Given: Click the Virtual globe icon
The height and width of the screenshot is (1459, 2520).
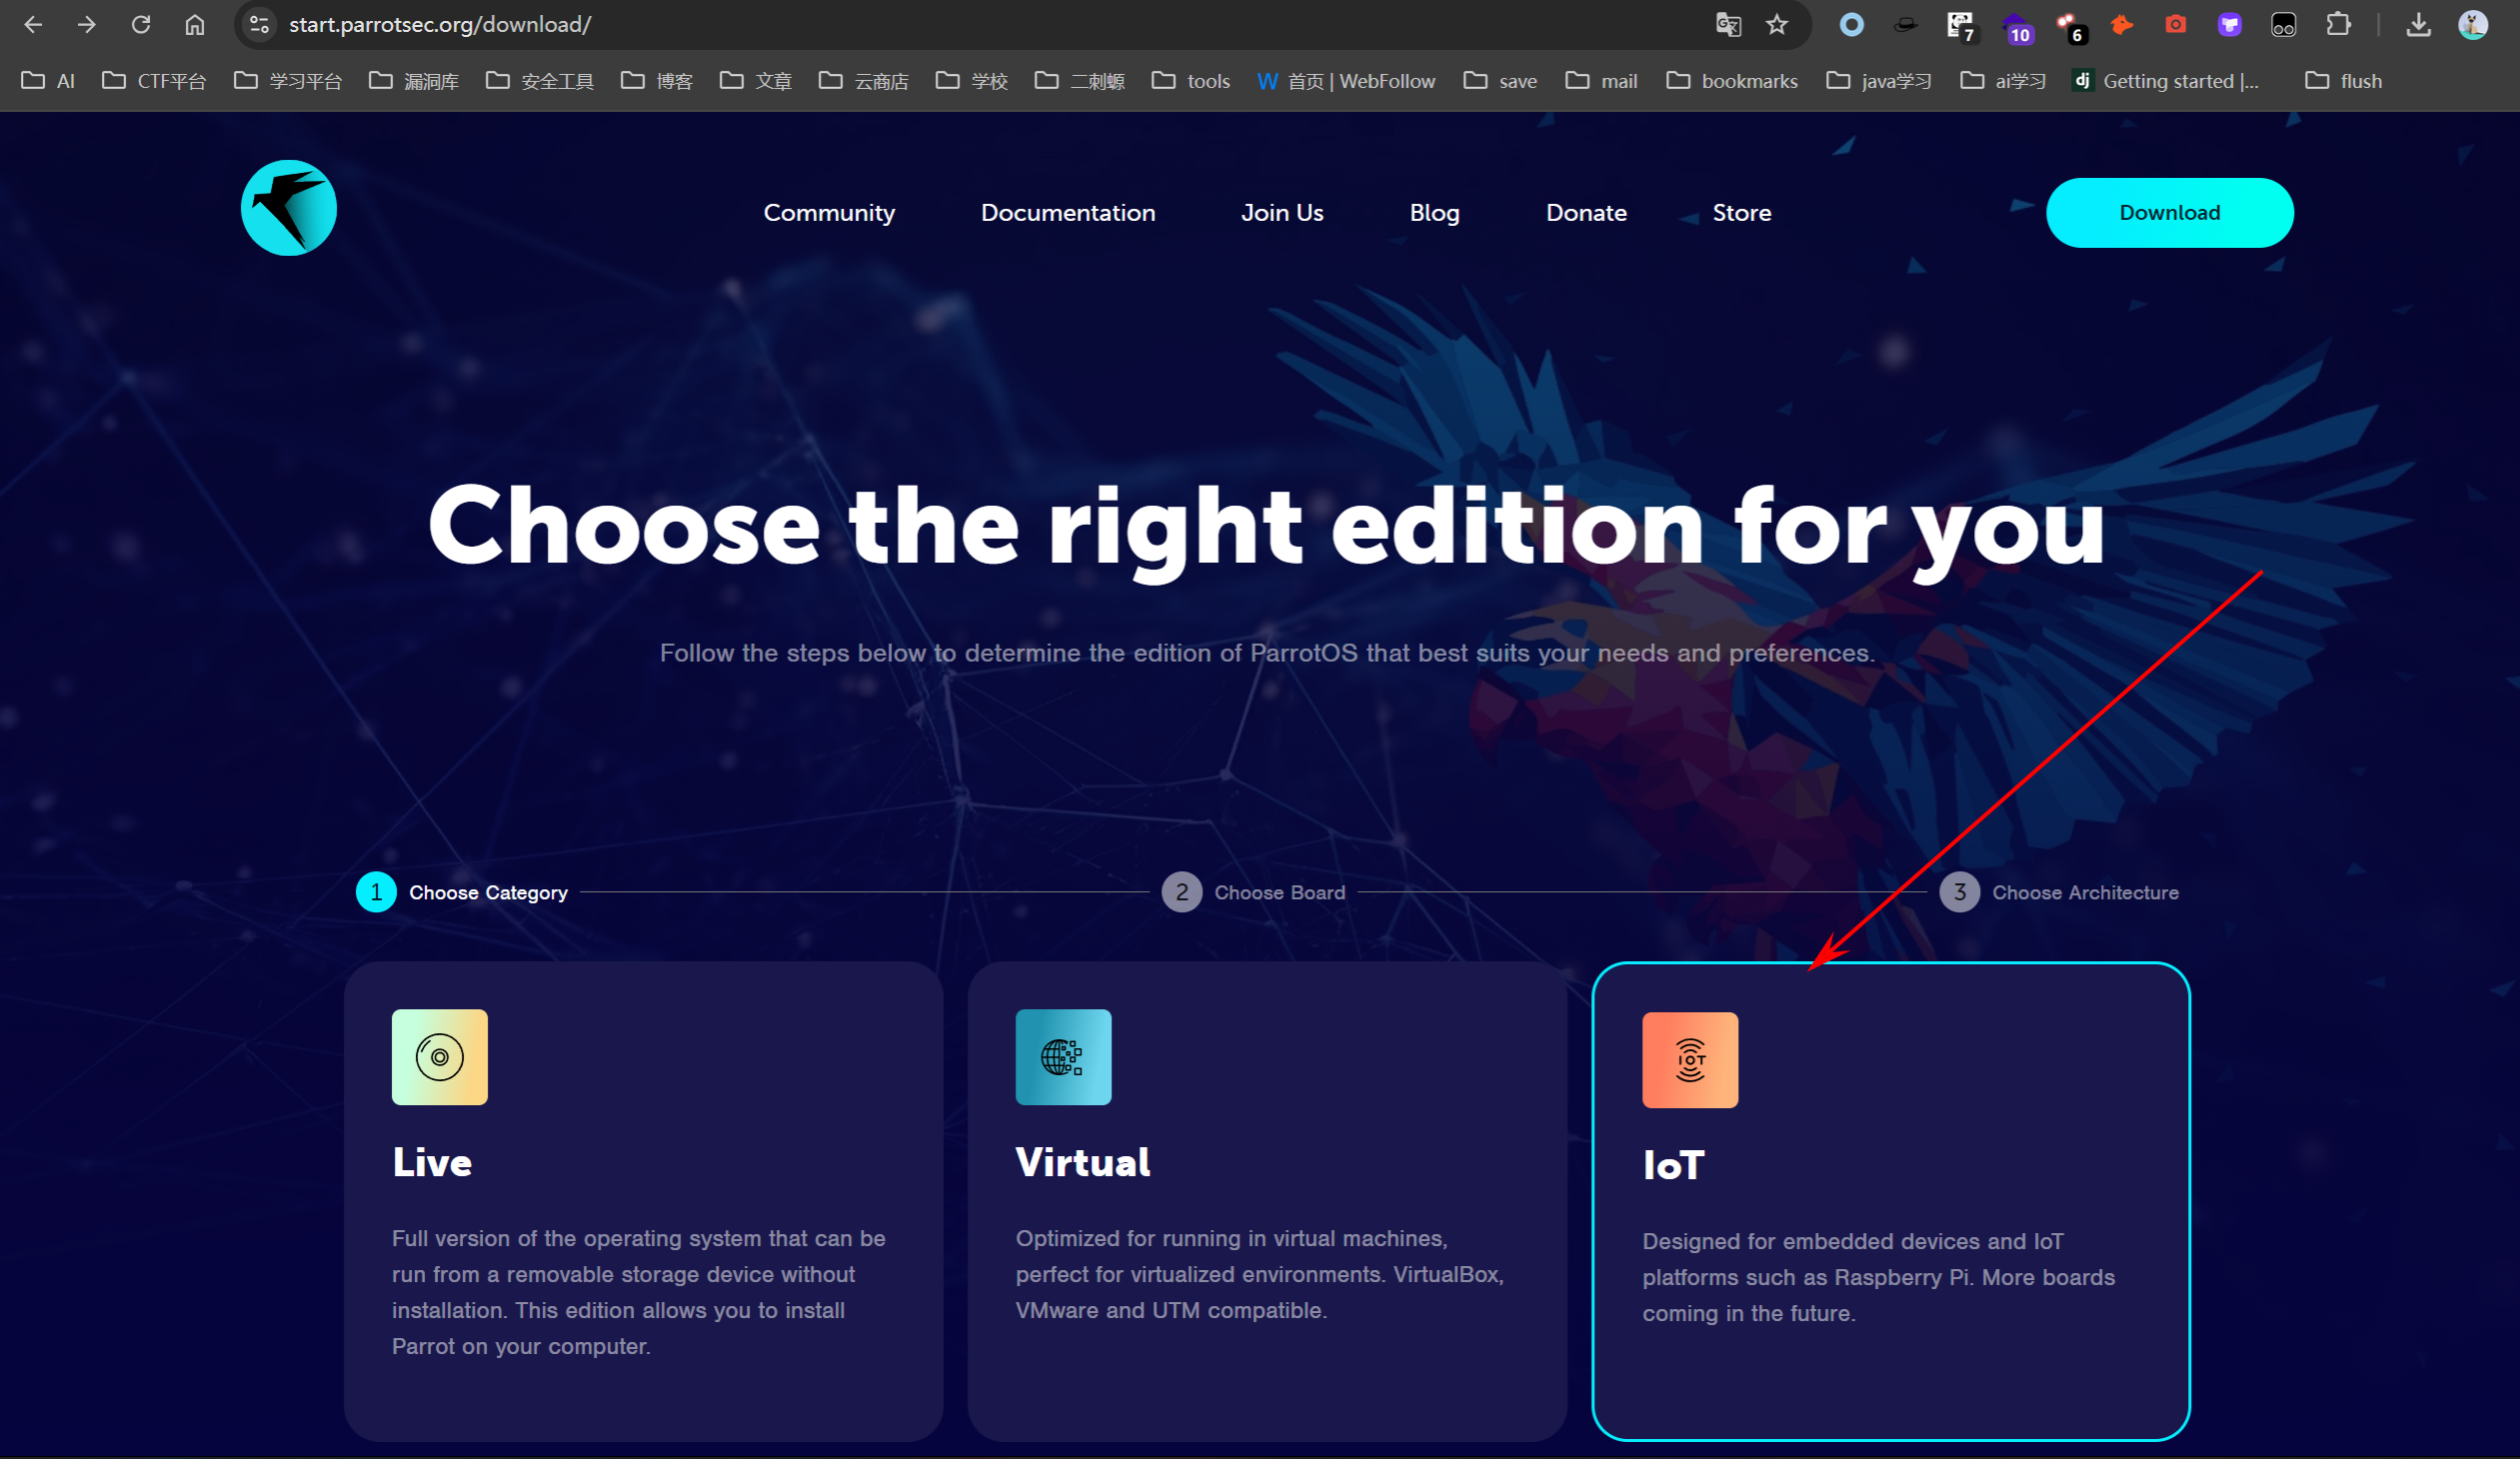Looking at the screenshot, I should [x=1064, y=1057].
